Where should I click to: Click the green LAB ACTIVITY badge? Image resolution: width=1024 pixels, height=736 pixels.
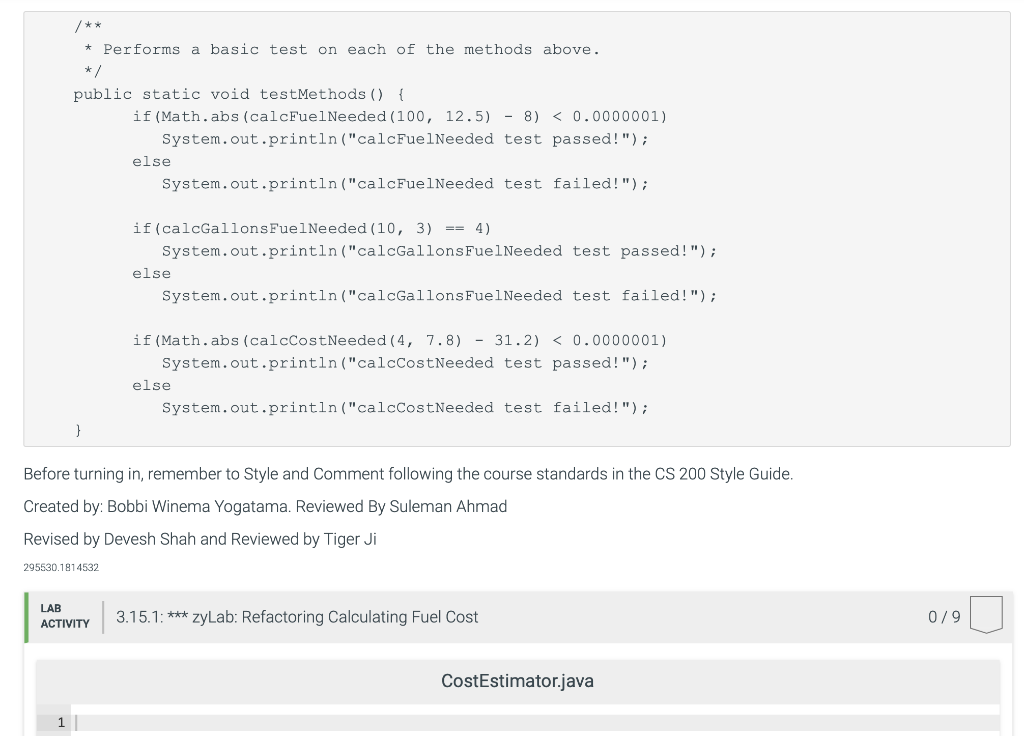tap(62, 616)
